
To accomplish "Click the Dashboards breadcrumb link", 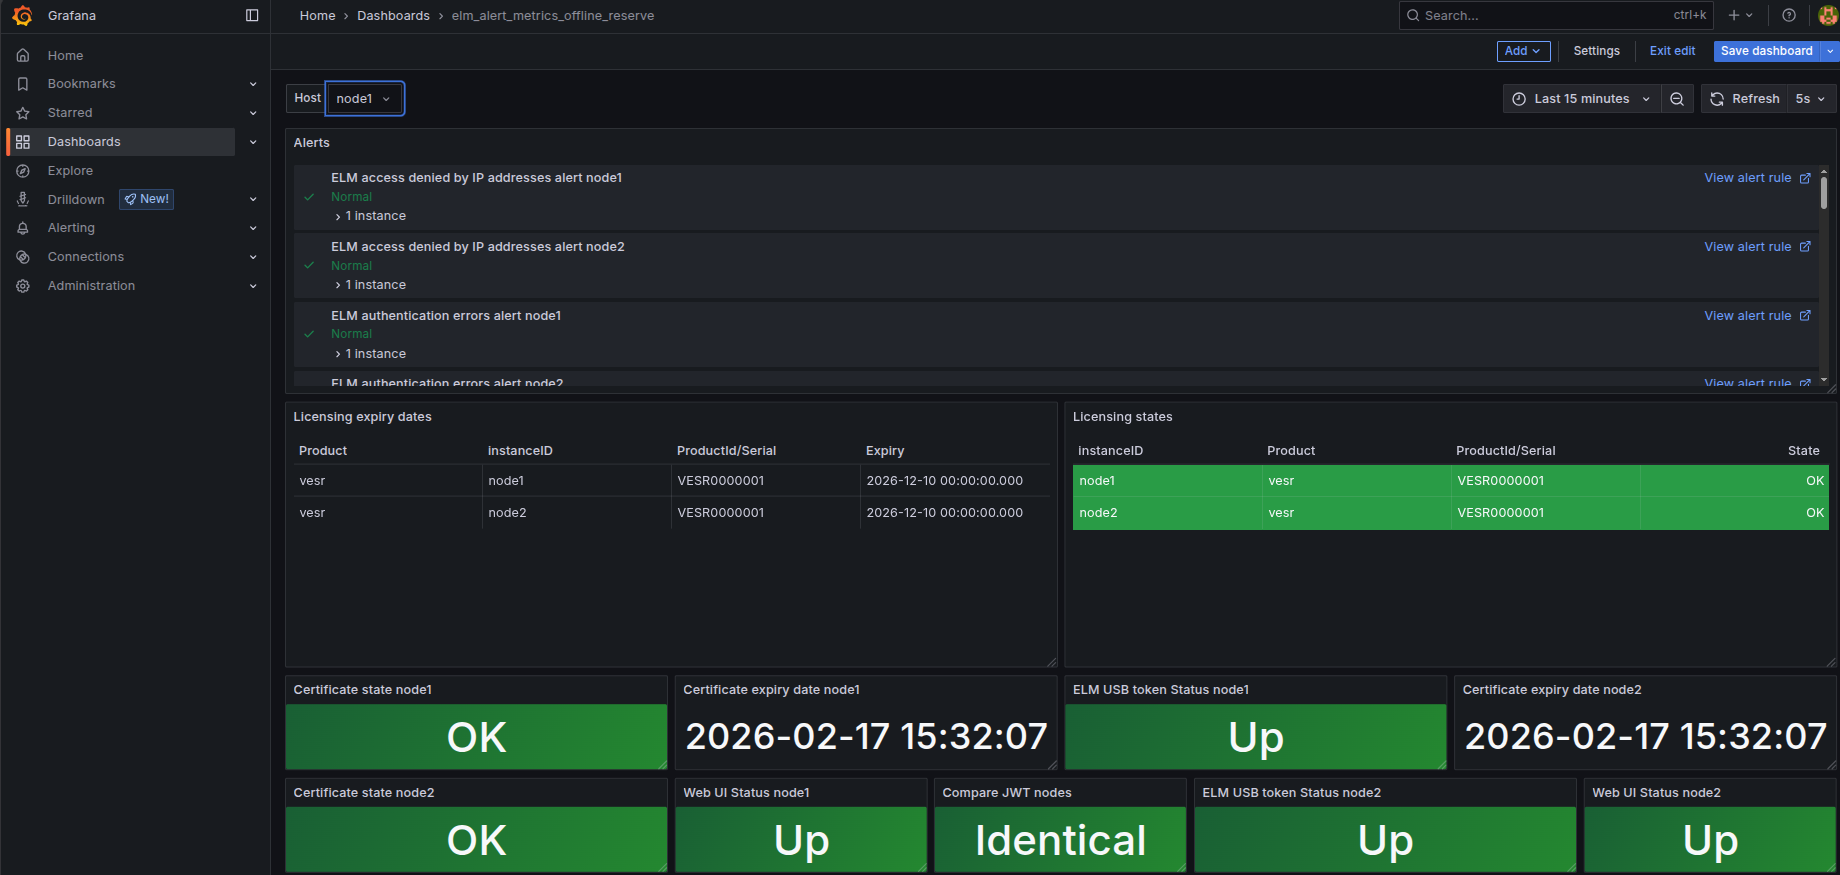I will (393, 16).
